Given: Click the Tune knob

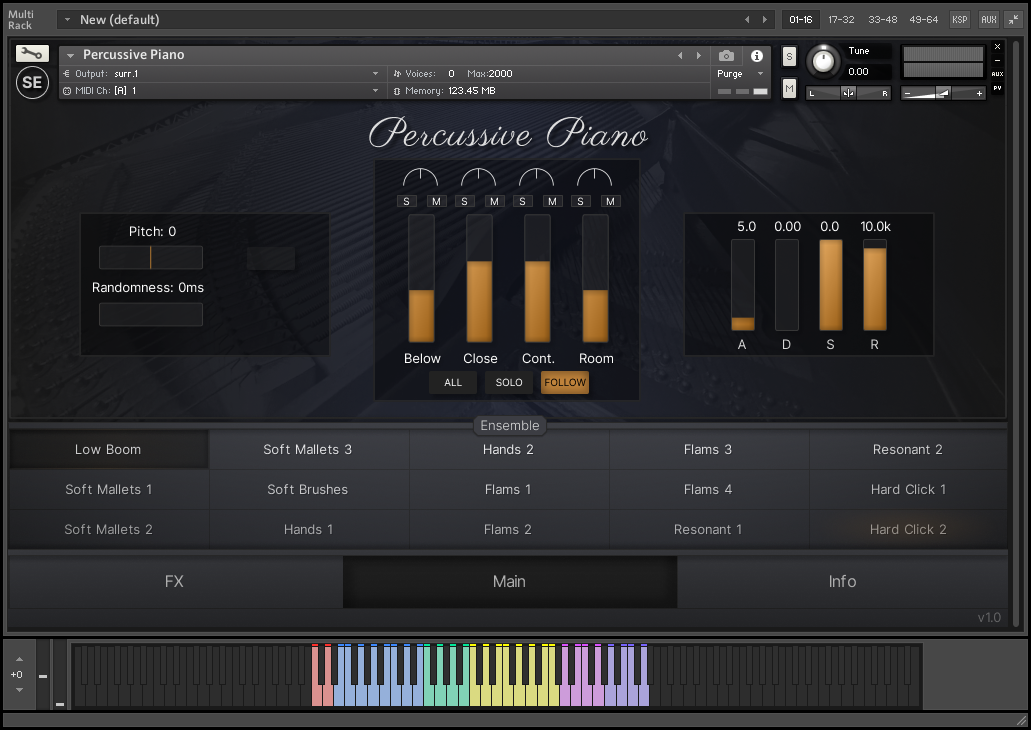Looking at the screenshot, I should 823,61.
